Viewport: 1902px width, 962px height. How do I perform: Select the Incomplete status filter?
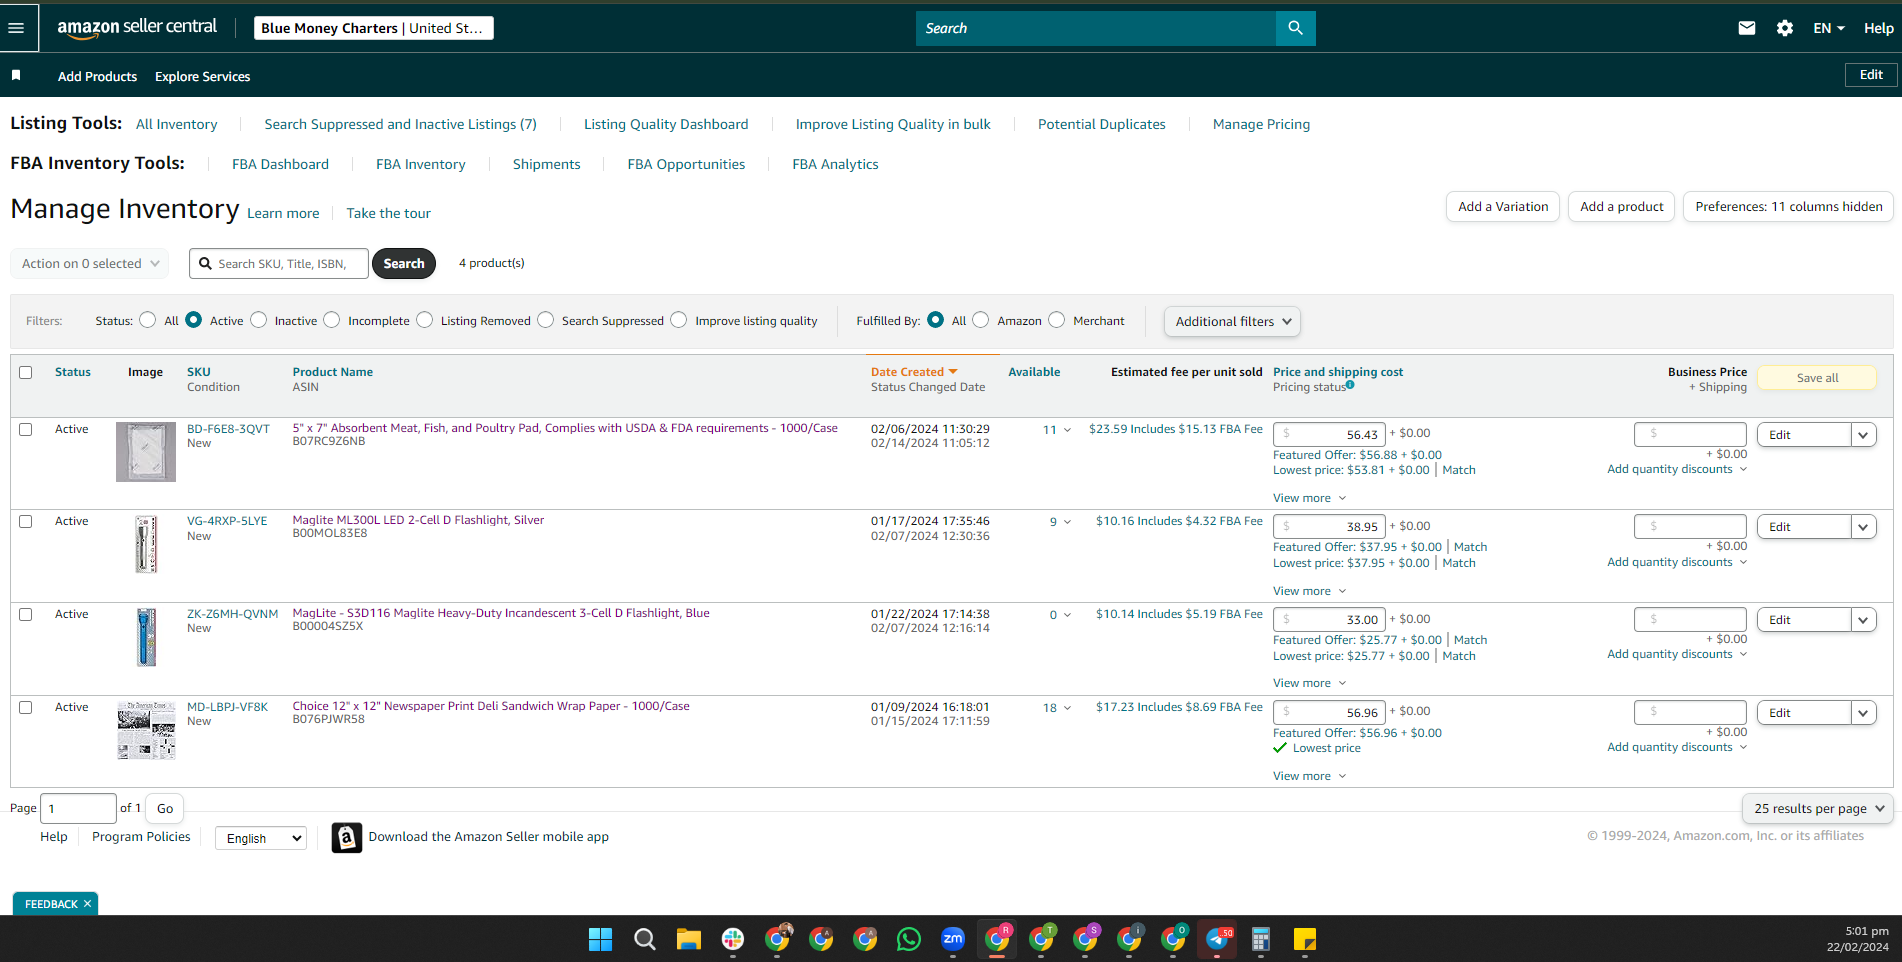[x=332, y=320]
